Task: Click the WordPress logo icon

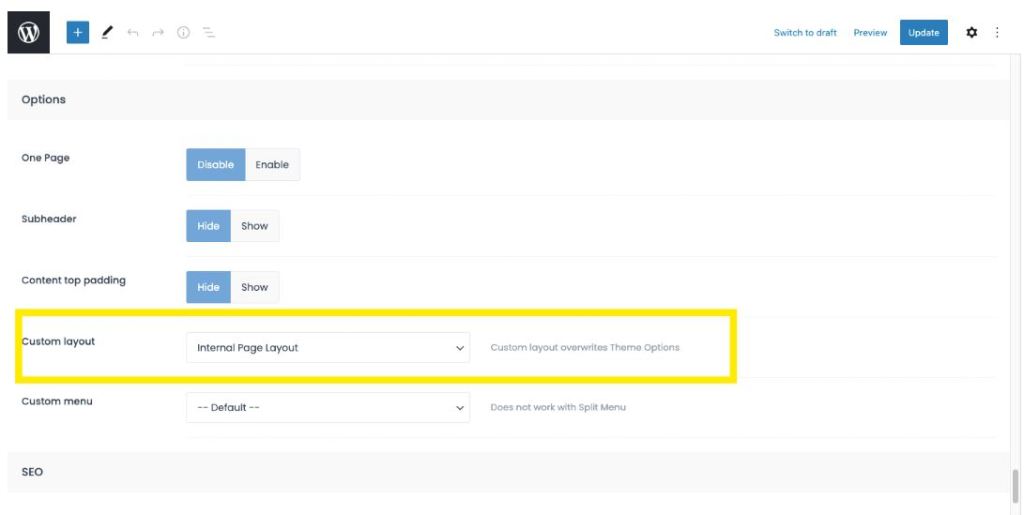Action: (28, 33)
